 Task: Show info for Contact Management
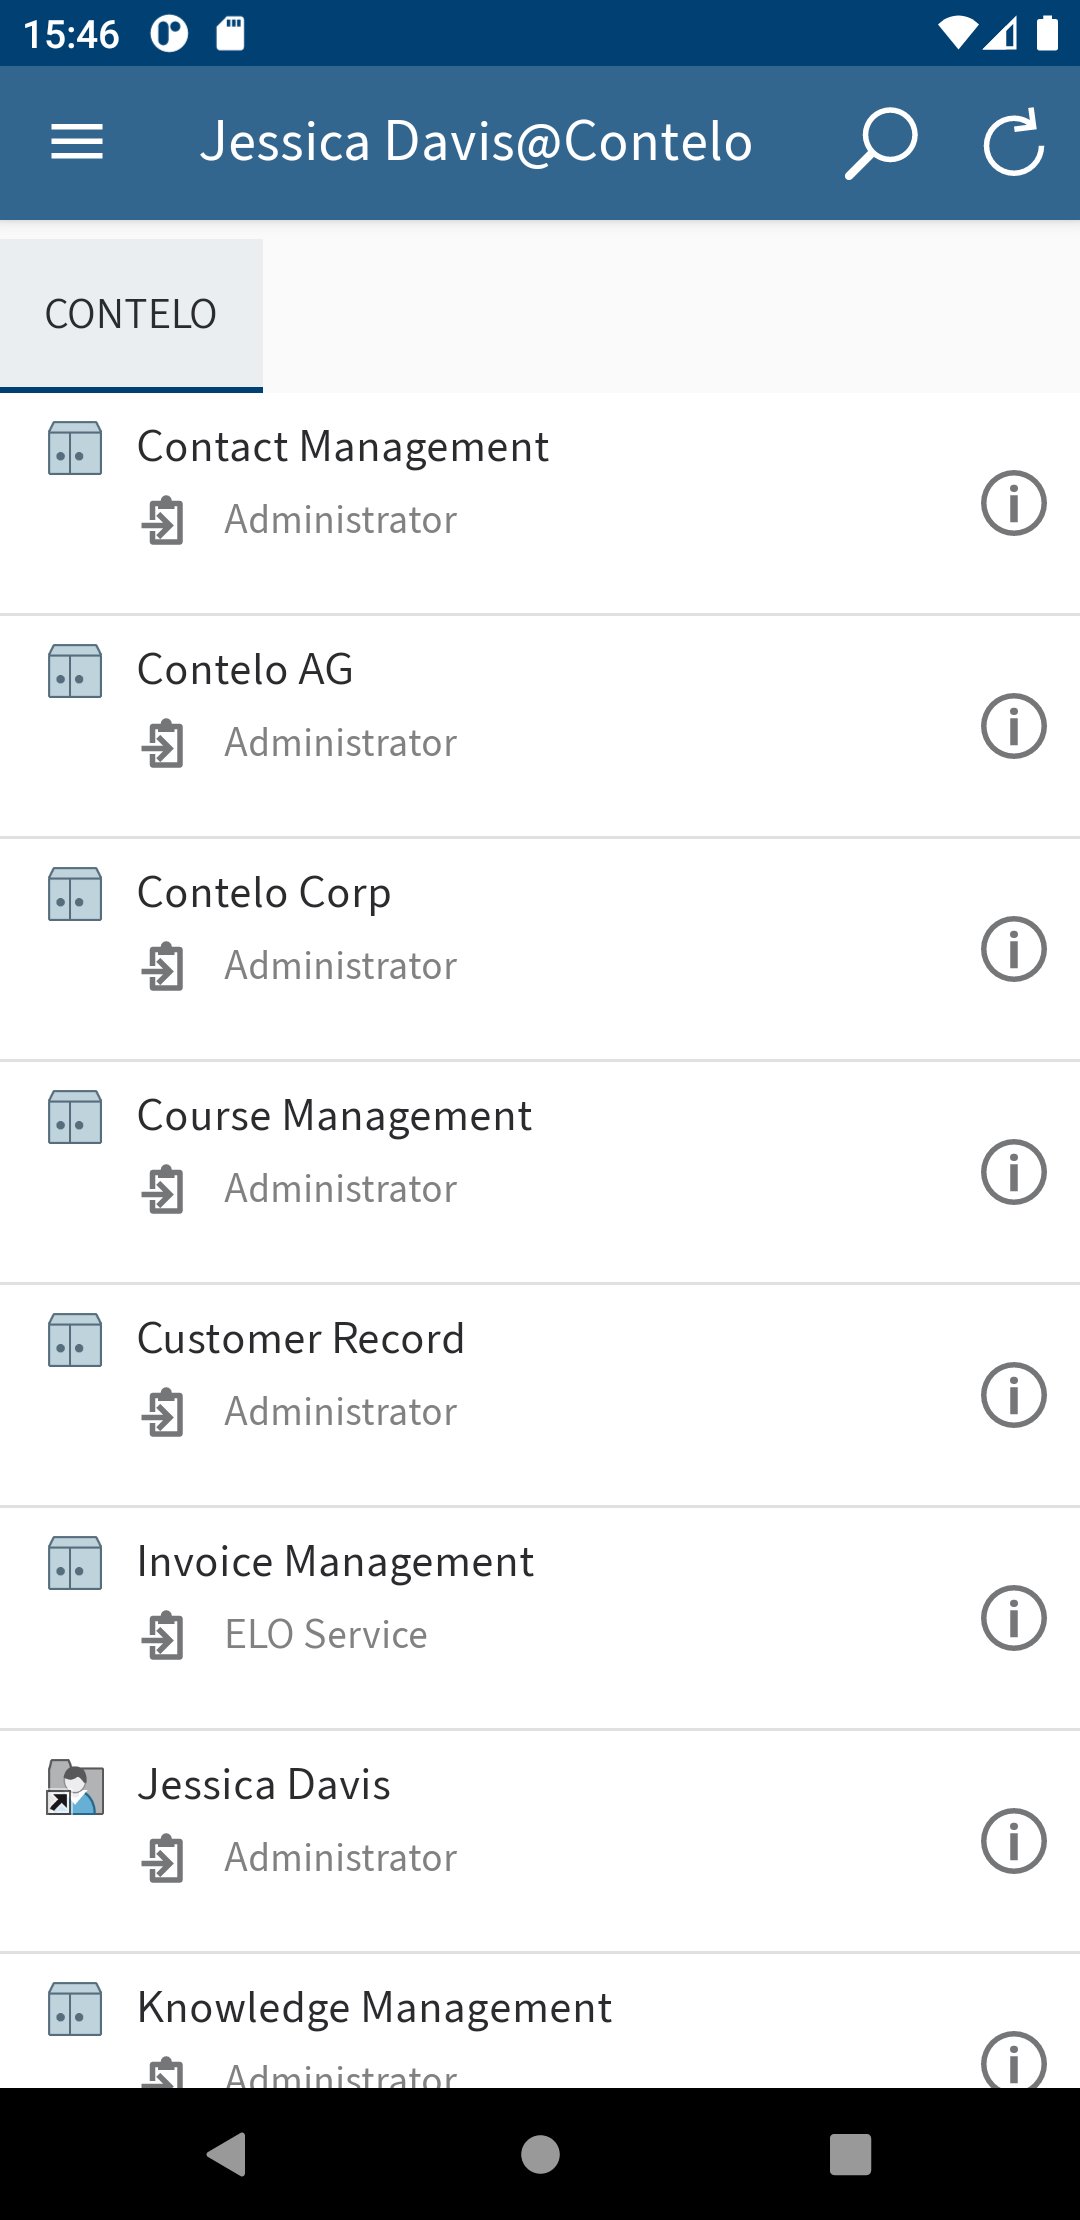click(1013, 503)
